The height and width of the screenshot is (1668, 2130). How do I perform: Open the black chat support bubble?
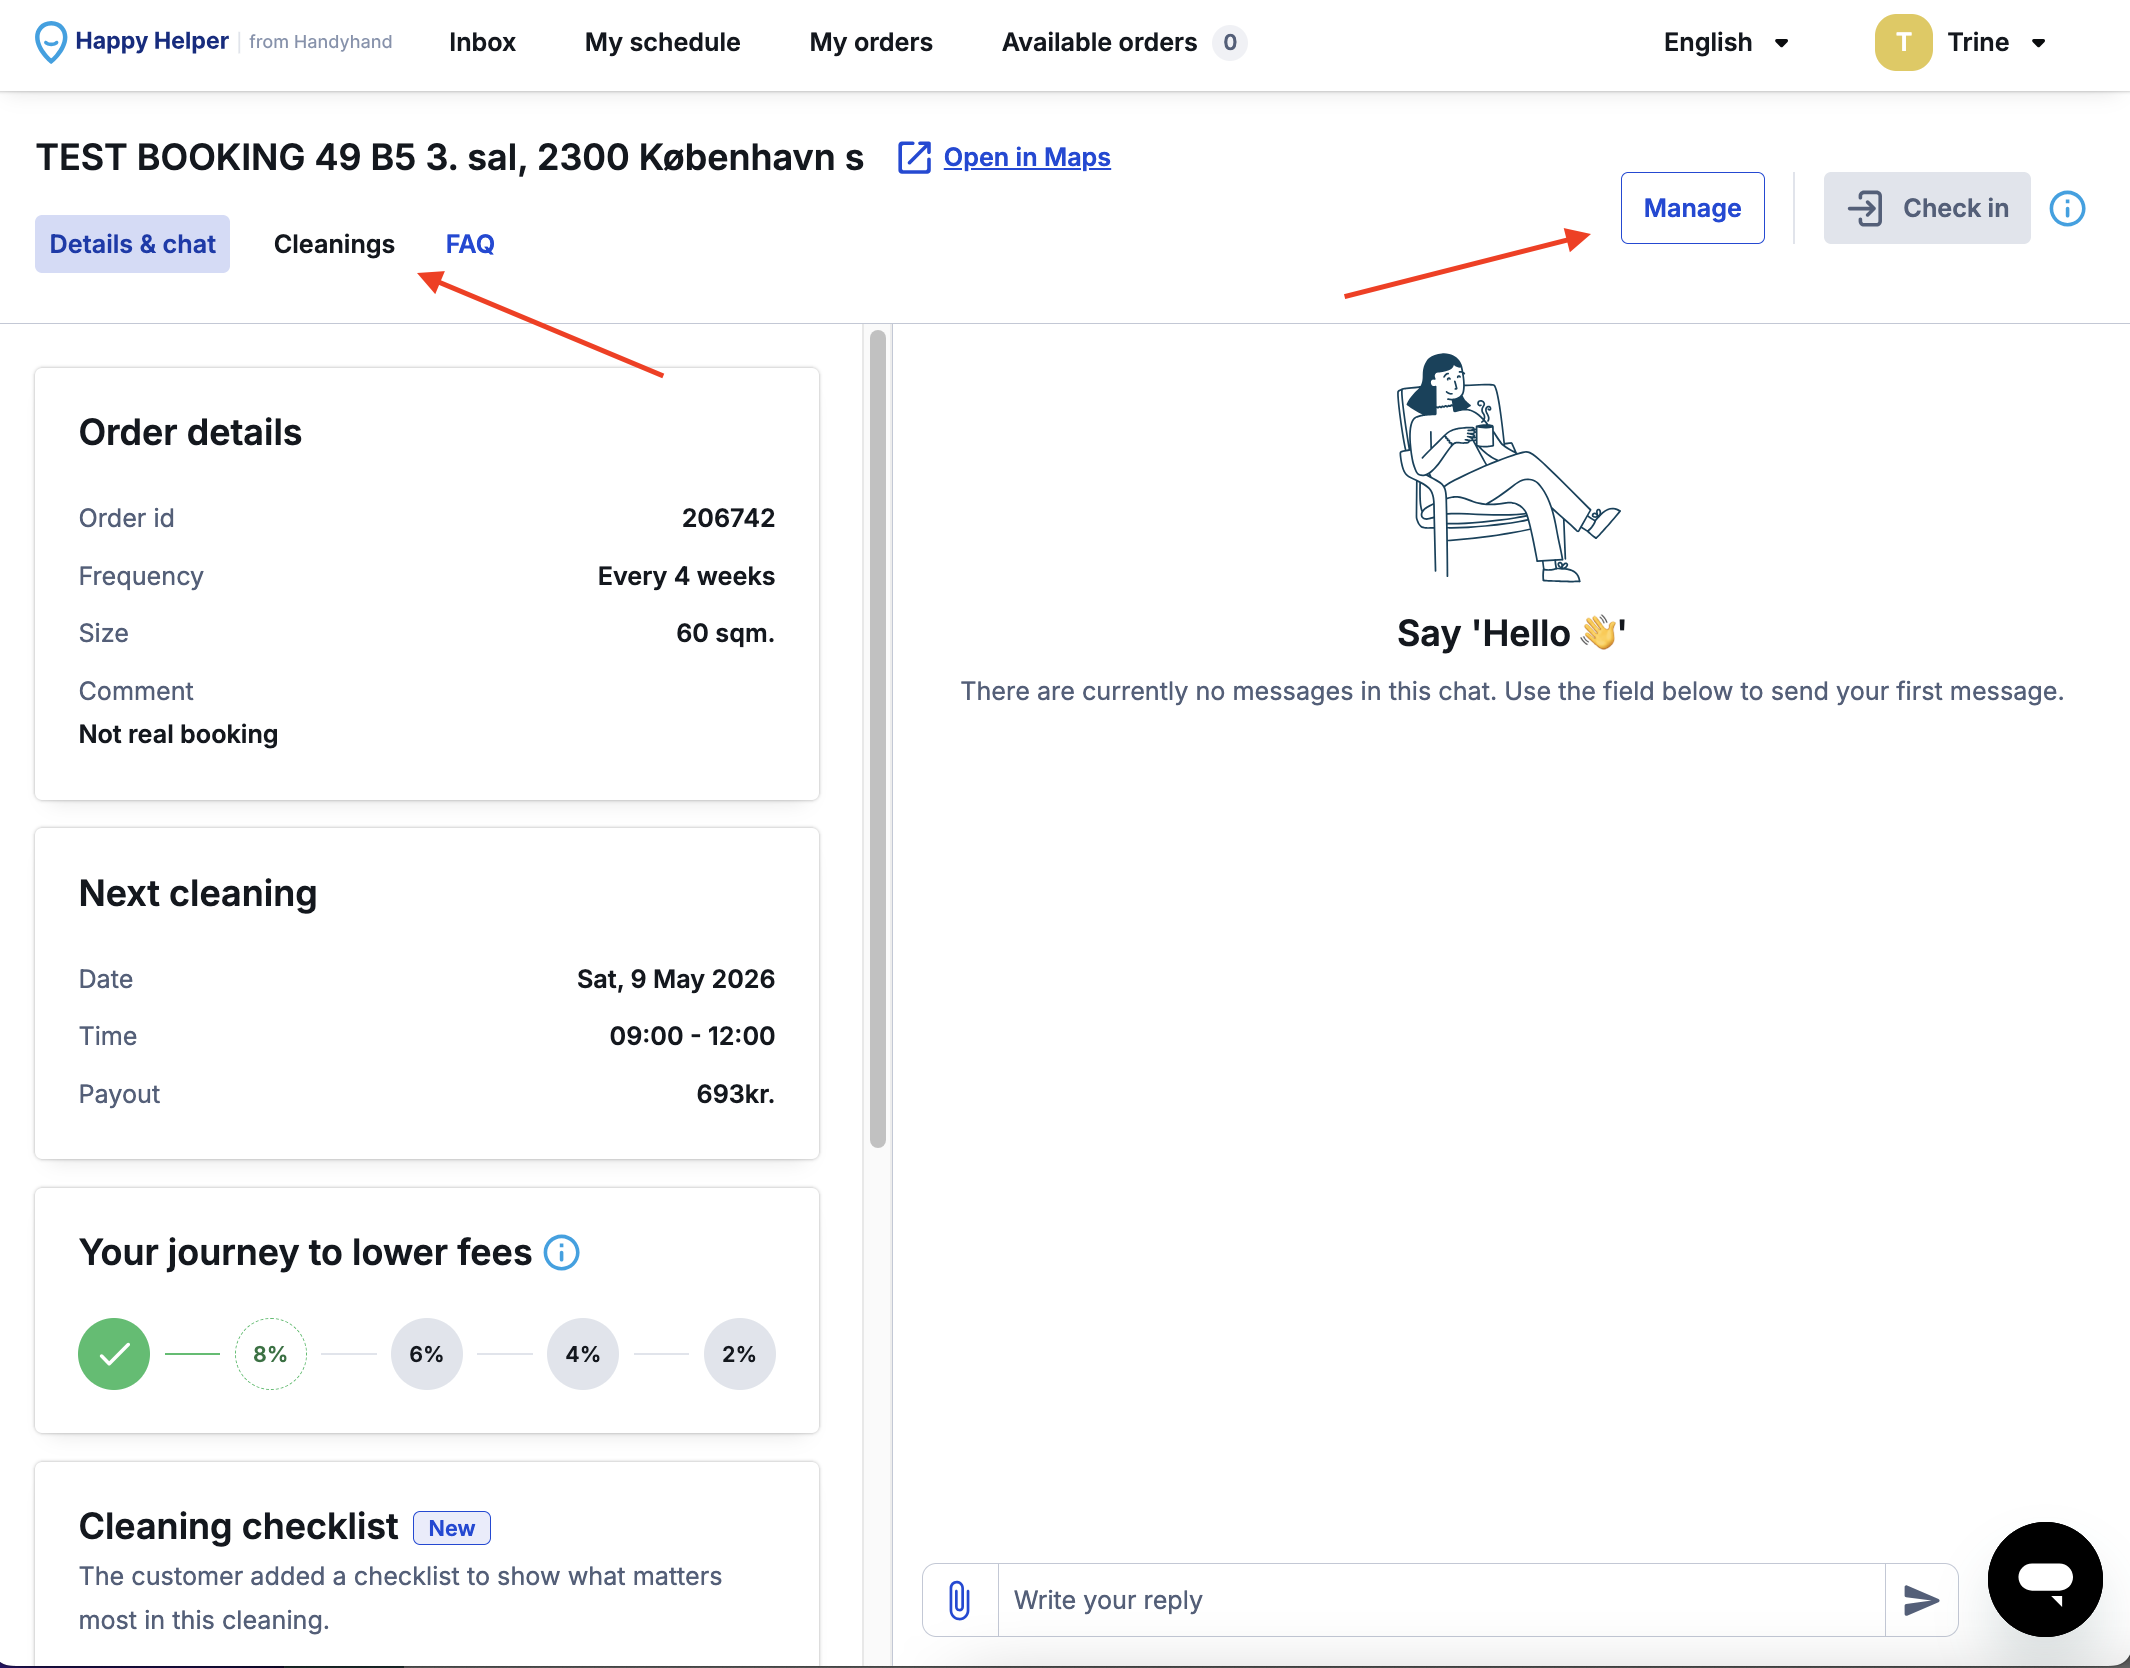click(x=2045, y=1579)
